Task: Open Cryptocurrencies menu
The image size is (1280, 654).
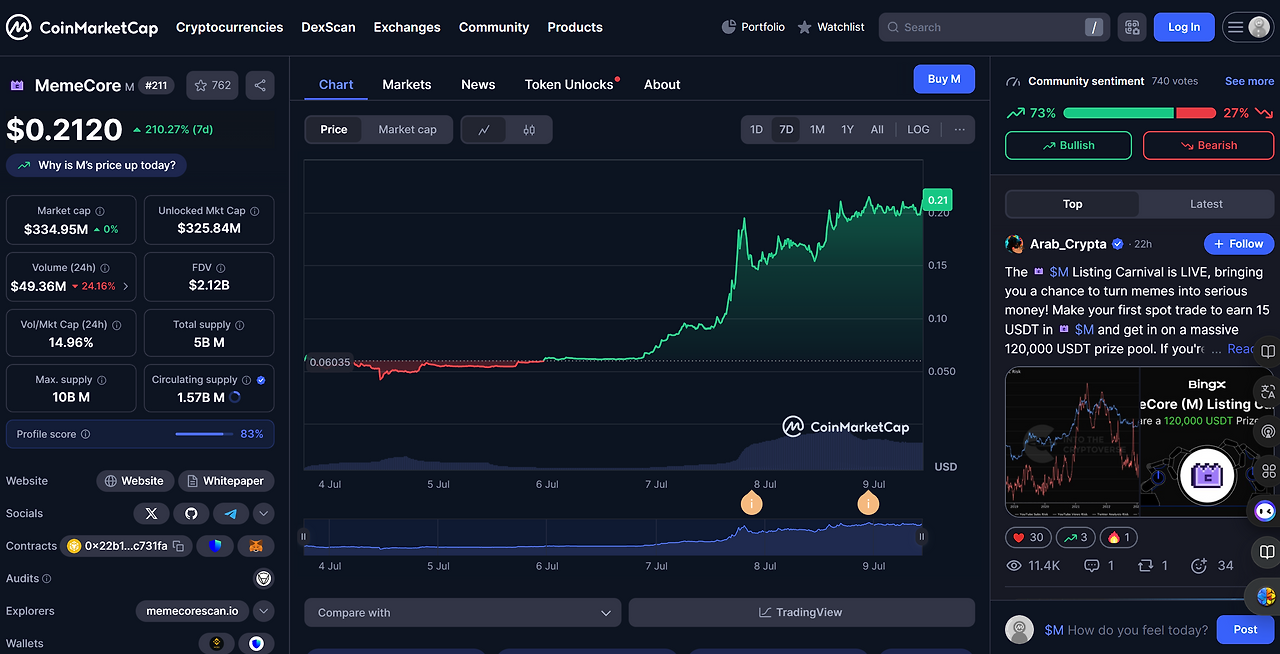Action: click(x=230, y=27)
